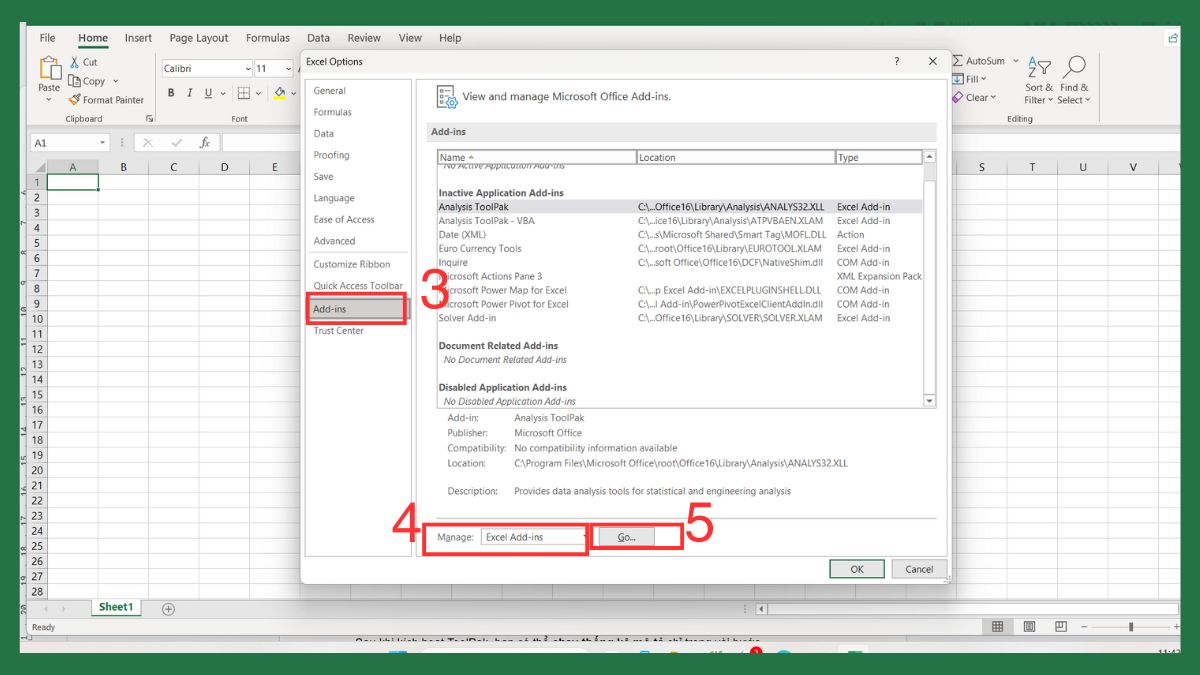Select the Solver Add-in list entry

468,318
